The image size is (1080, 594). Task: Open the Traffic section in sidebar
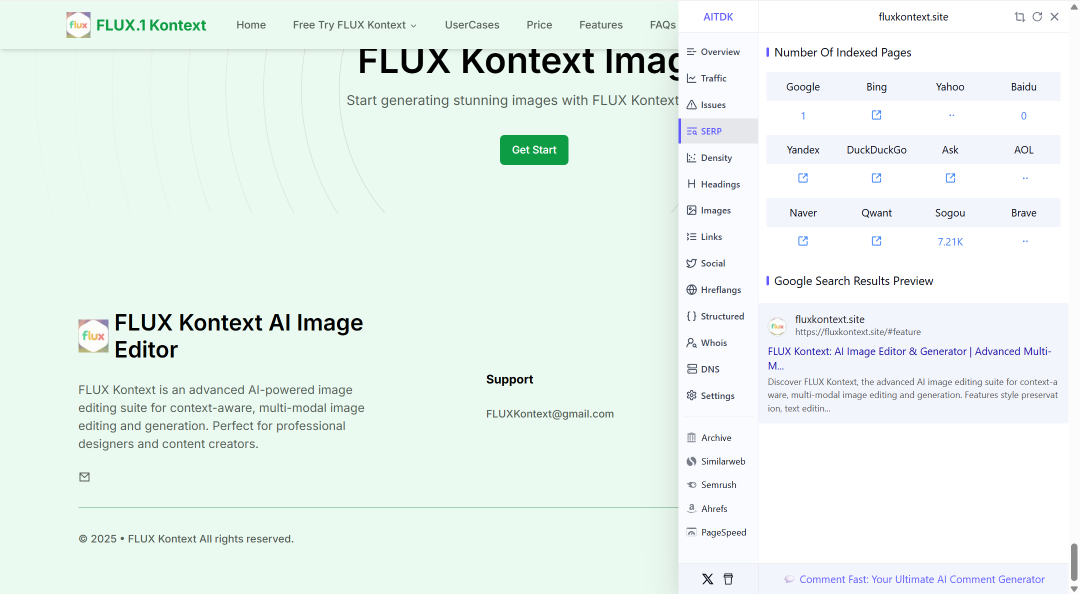coord(718,79)
